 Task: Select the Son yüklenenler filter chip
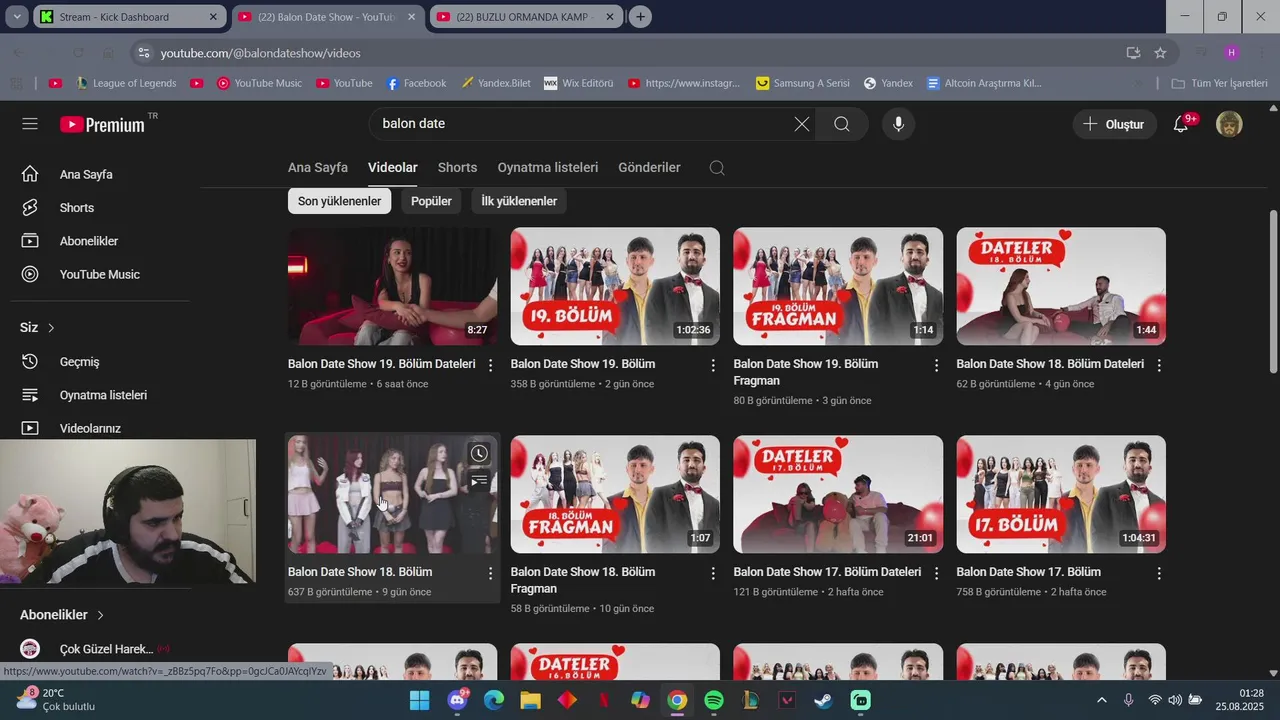(339, 201)
